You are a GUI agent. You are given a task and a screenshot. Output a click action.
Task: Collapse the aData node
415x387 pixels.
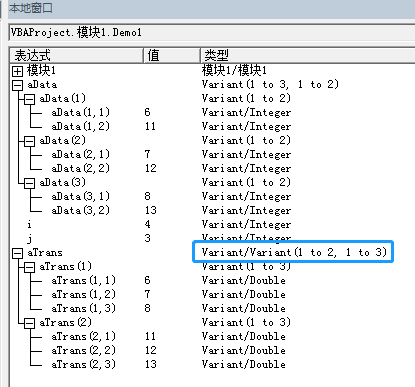pos(17,85)
